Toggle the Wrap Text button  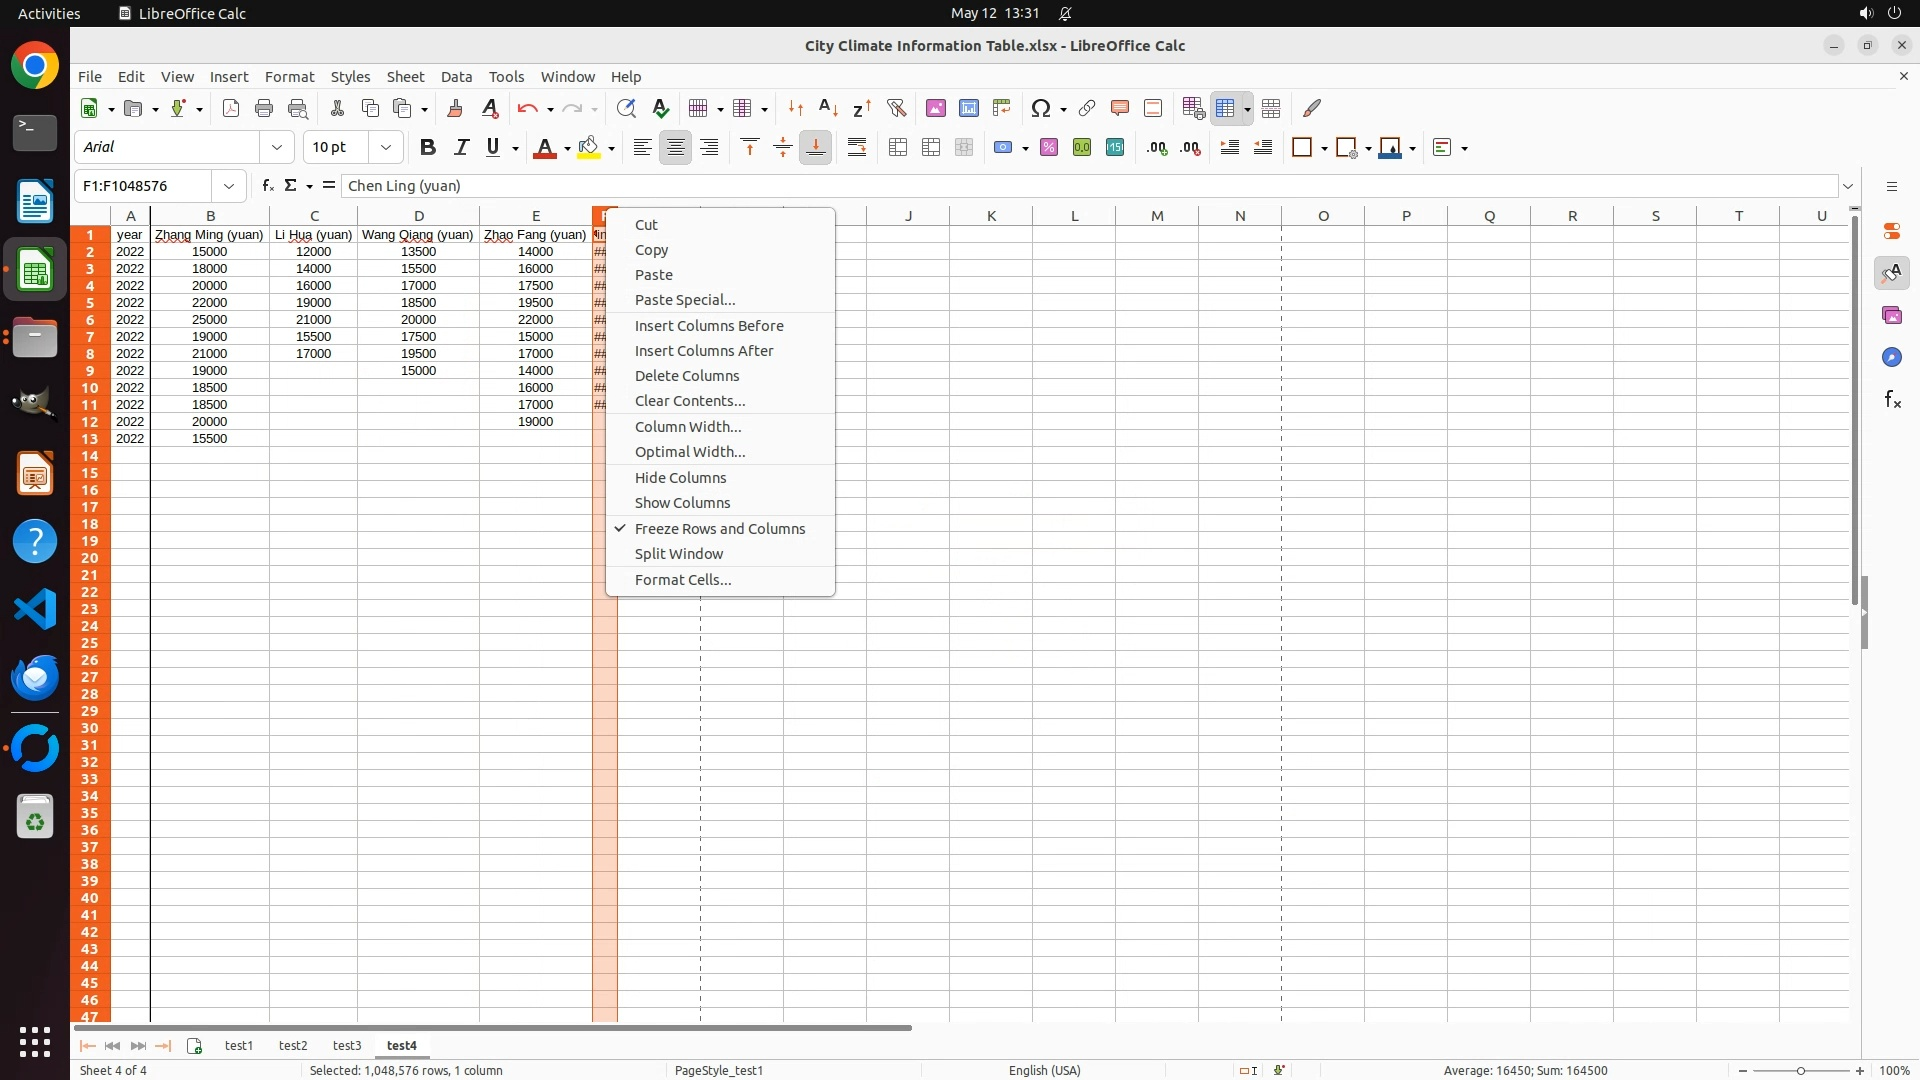pyautogui.click(x=857, y=148)
